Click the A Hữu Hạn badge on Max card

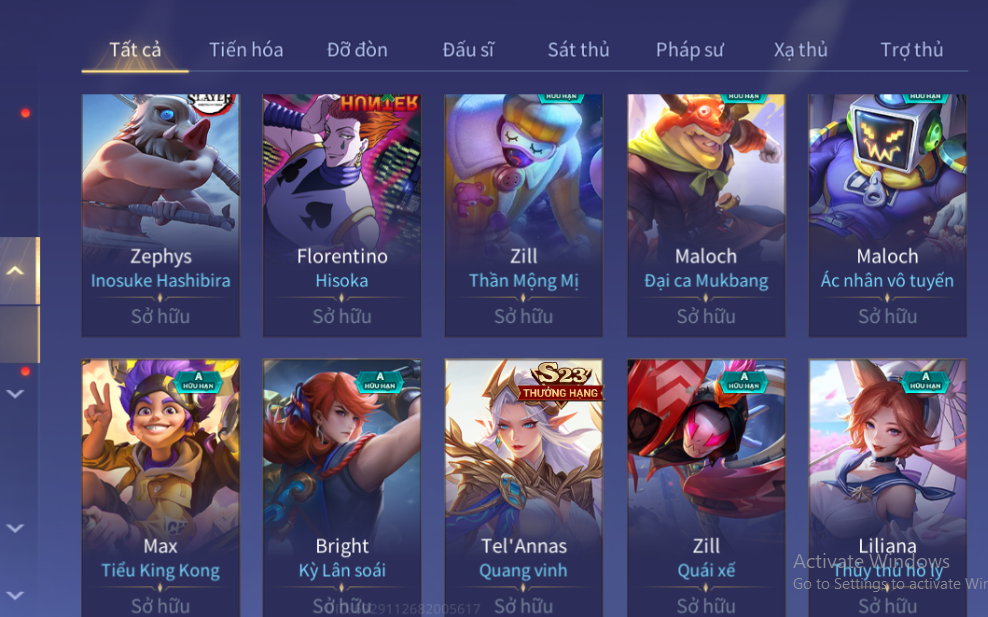click(198, 381)
